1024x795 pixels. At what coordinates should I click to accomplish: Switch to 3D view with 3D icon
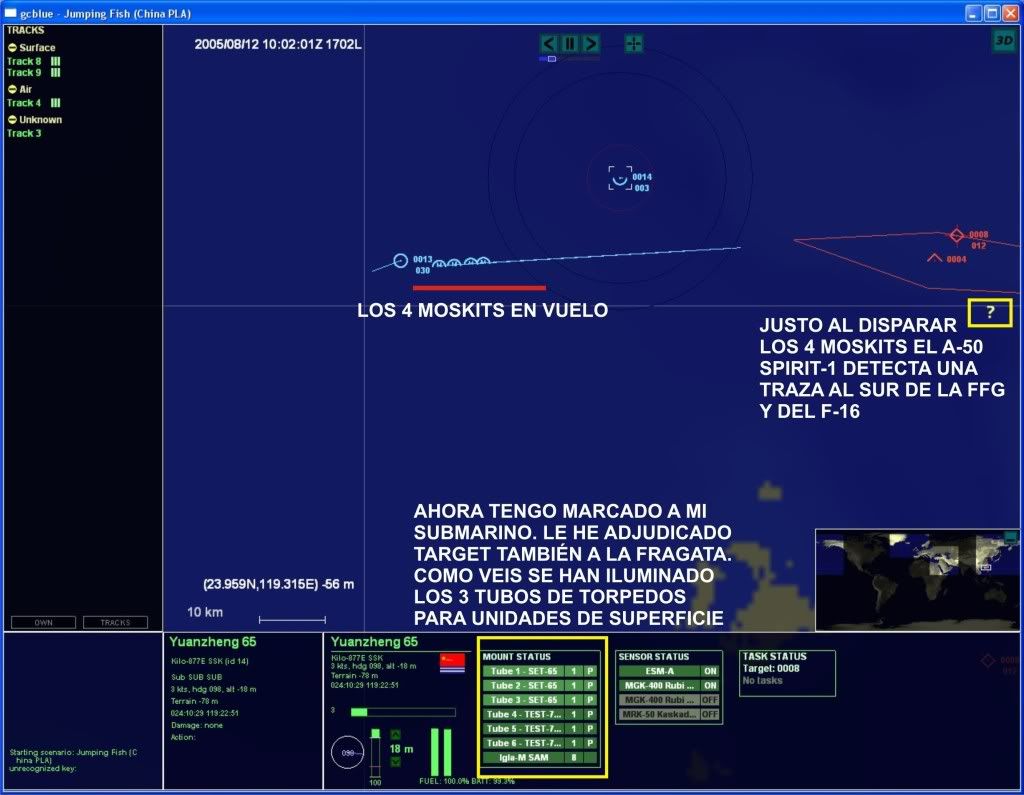coord(1003,40)
